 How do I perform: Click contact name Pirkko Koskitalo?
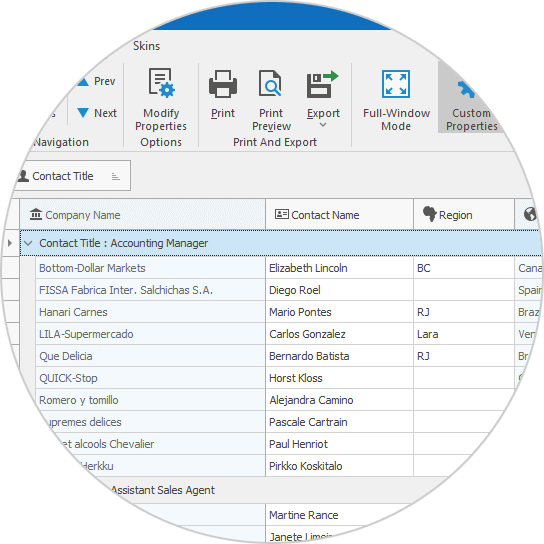coord(306,466)
